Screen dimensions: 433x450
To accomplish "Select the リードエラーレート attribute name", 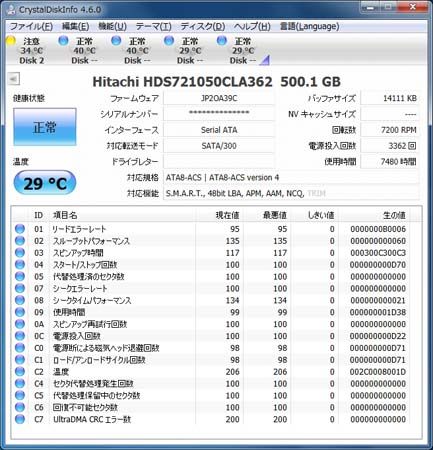I will (79, 229).
